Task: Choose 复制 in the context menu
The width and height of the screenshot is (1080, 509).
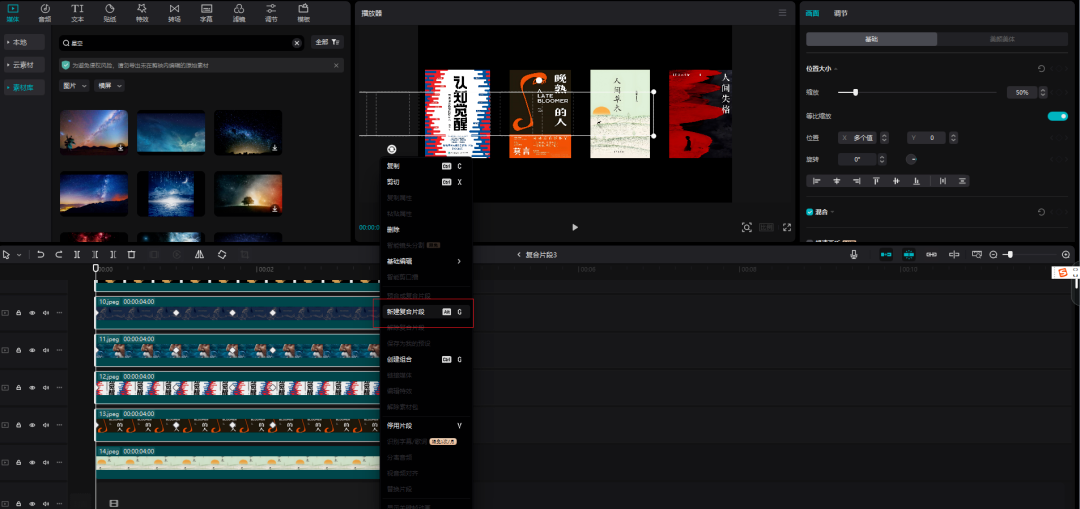Action: pyautogui.click(x=426, y=166)
